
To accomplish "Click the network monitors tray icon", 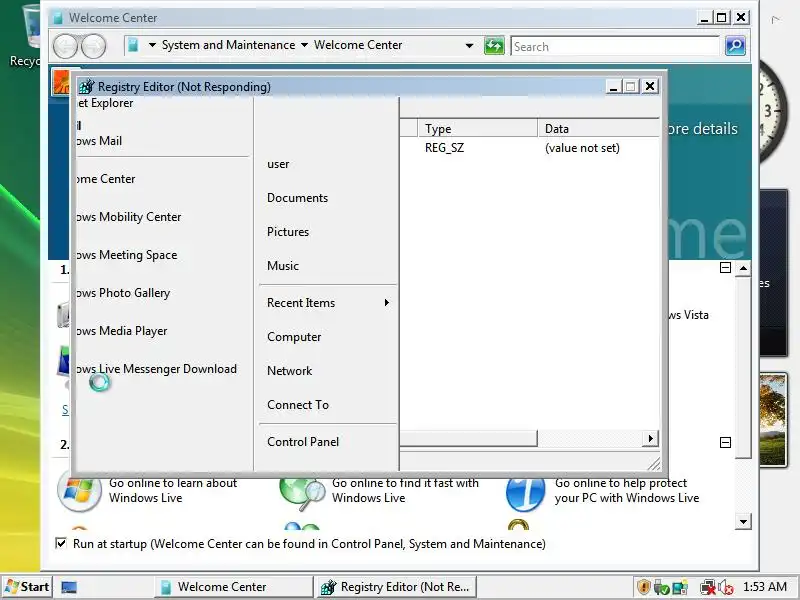I will pyautogui.click(x=680, y=587).
